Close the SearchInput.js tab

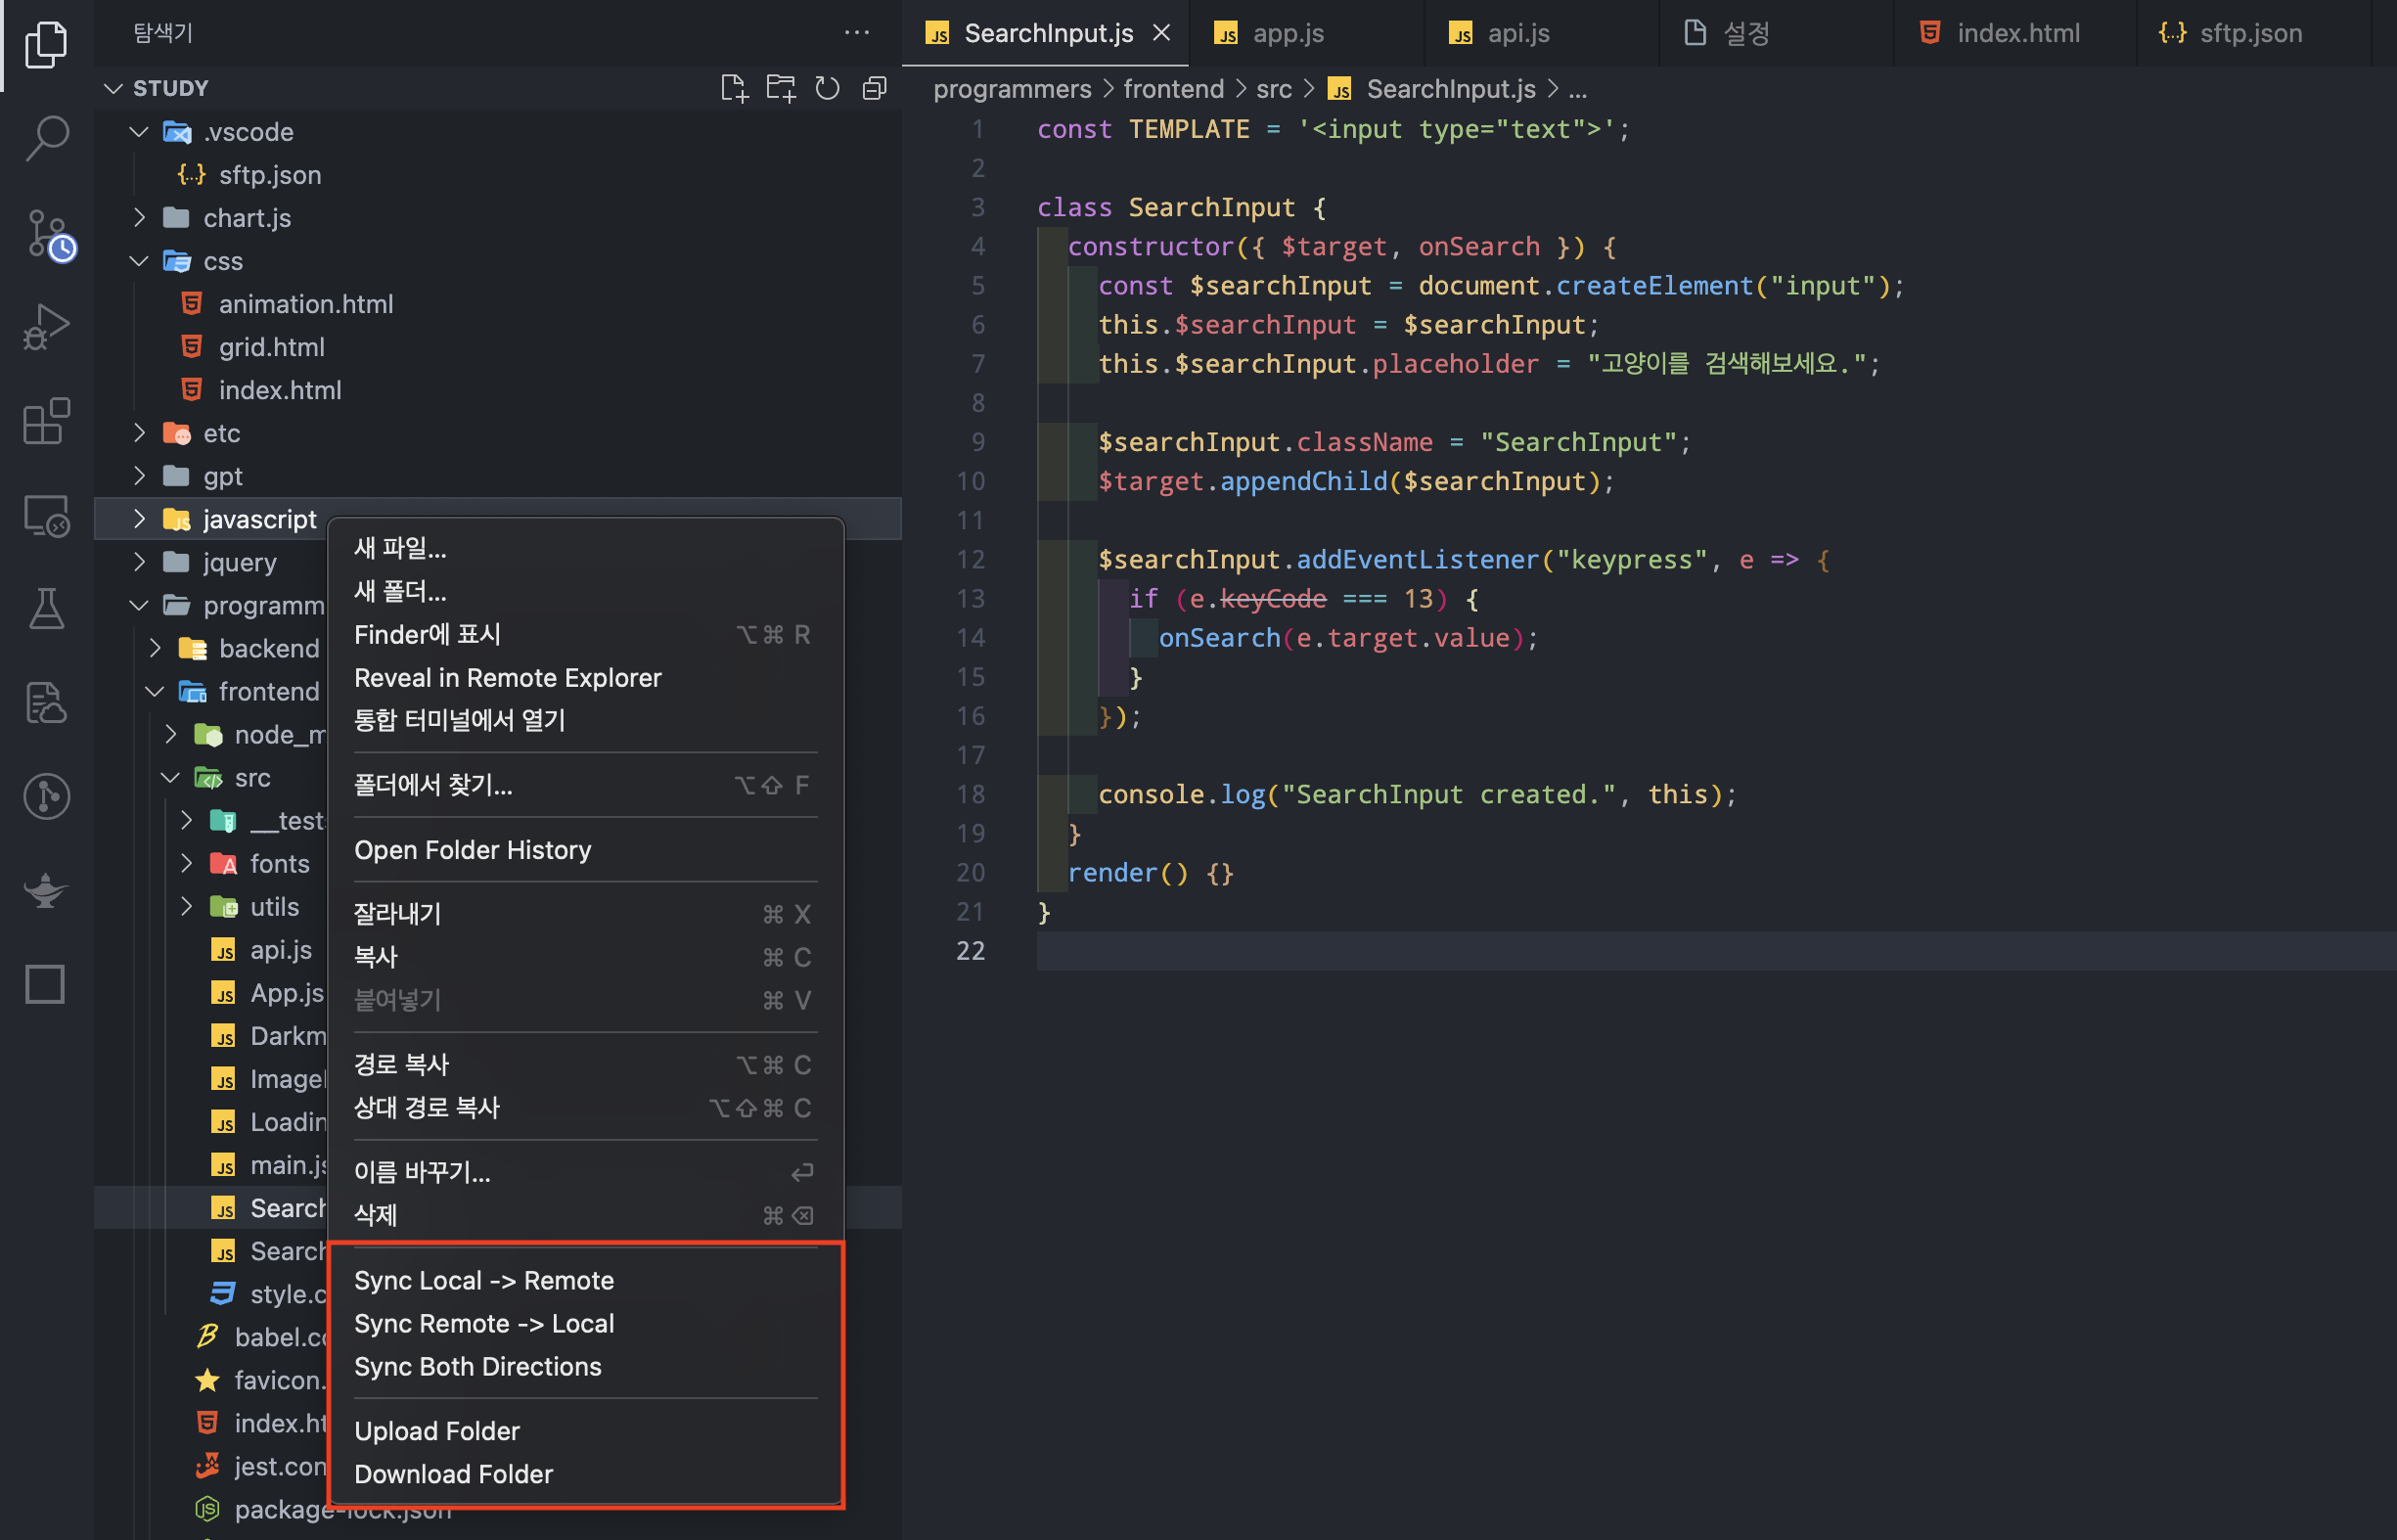click(x=1161, y=33)
